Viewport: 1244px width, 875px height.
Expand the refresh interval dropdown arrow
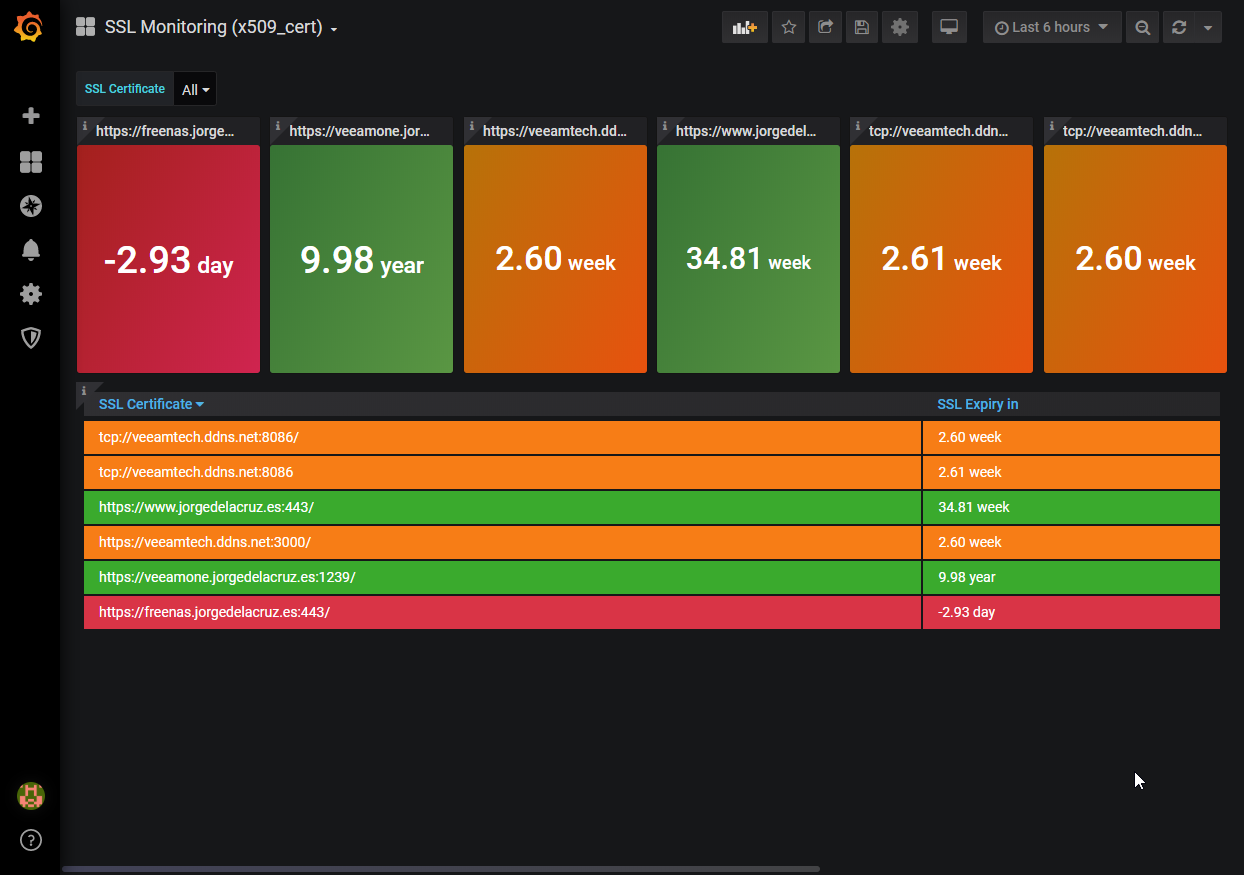tap(1208, 28)
